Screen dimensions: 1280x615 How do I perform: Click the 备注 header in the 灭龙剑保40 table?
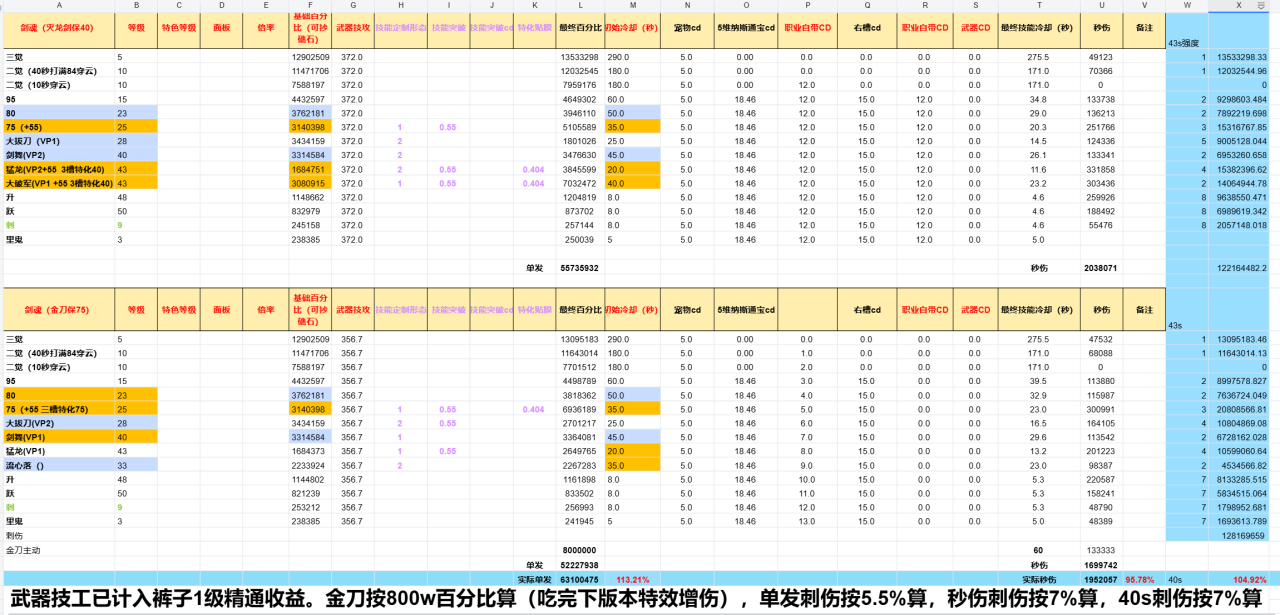tap(1144, 28)
